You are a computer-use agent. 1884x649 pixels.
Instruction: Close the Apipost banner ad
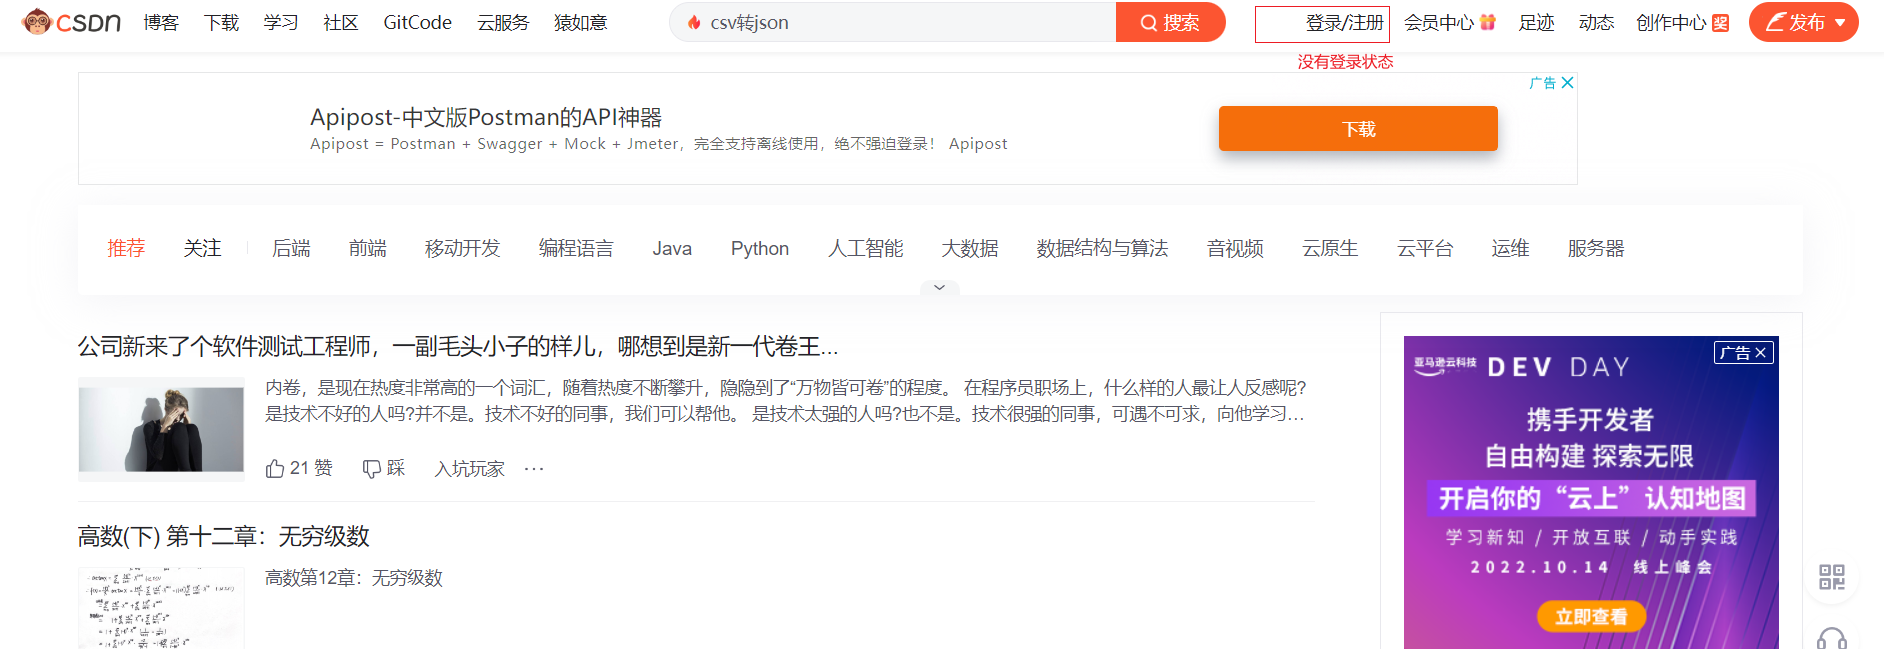1568,83
